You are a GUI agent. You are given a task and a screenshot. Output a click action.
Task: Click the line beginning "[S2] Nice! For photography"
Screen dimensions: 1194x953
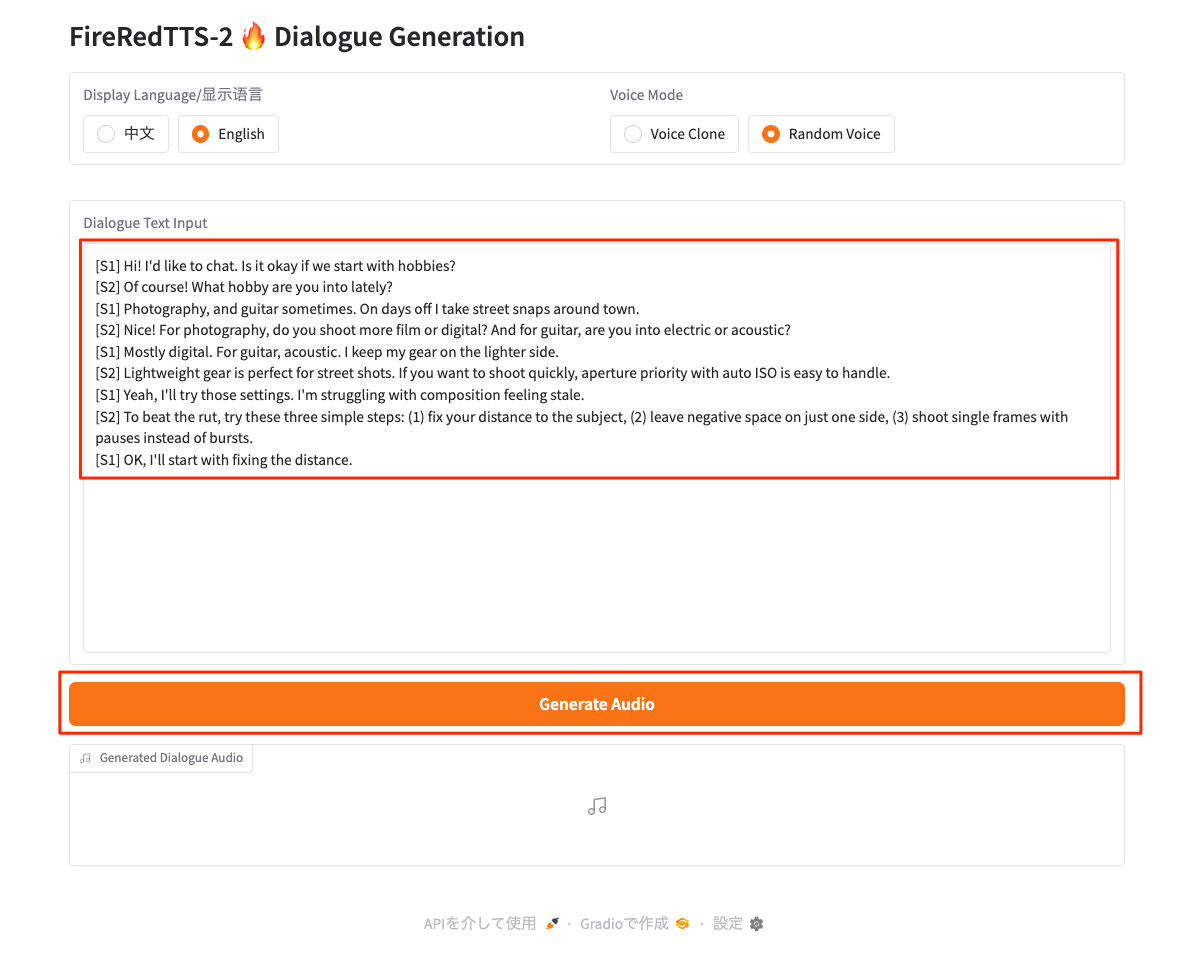click(x=443, y=330)
